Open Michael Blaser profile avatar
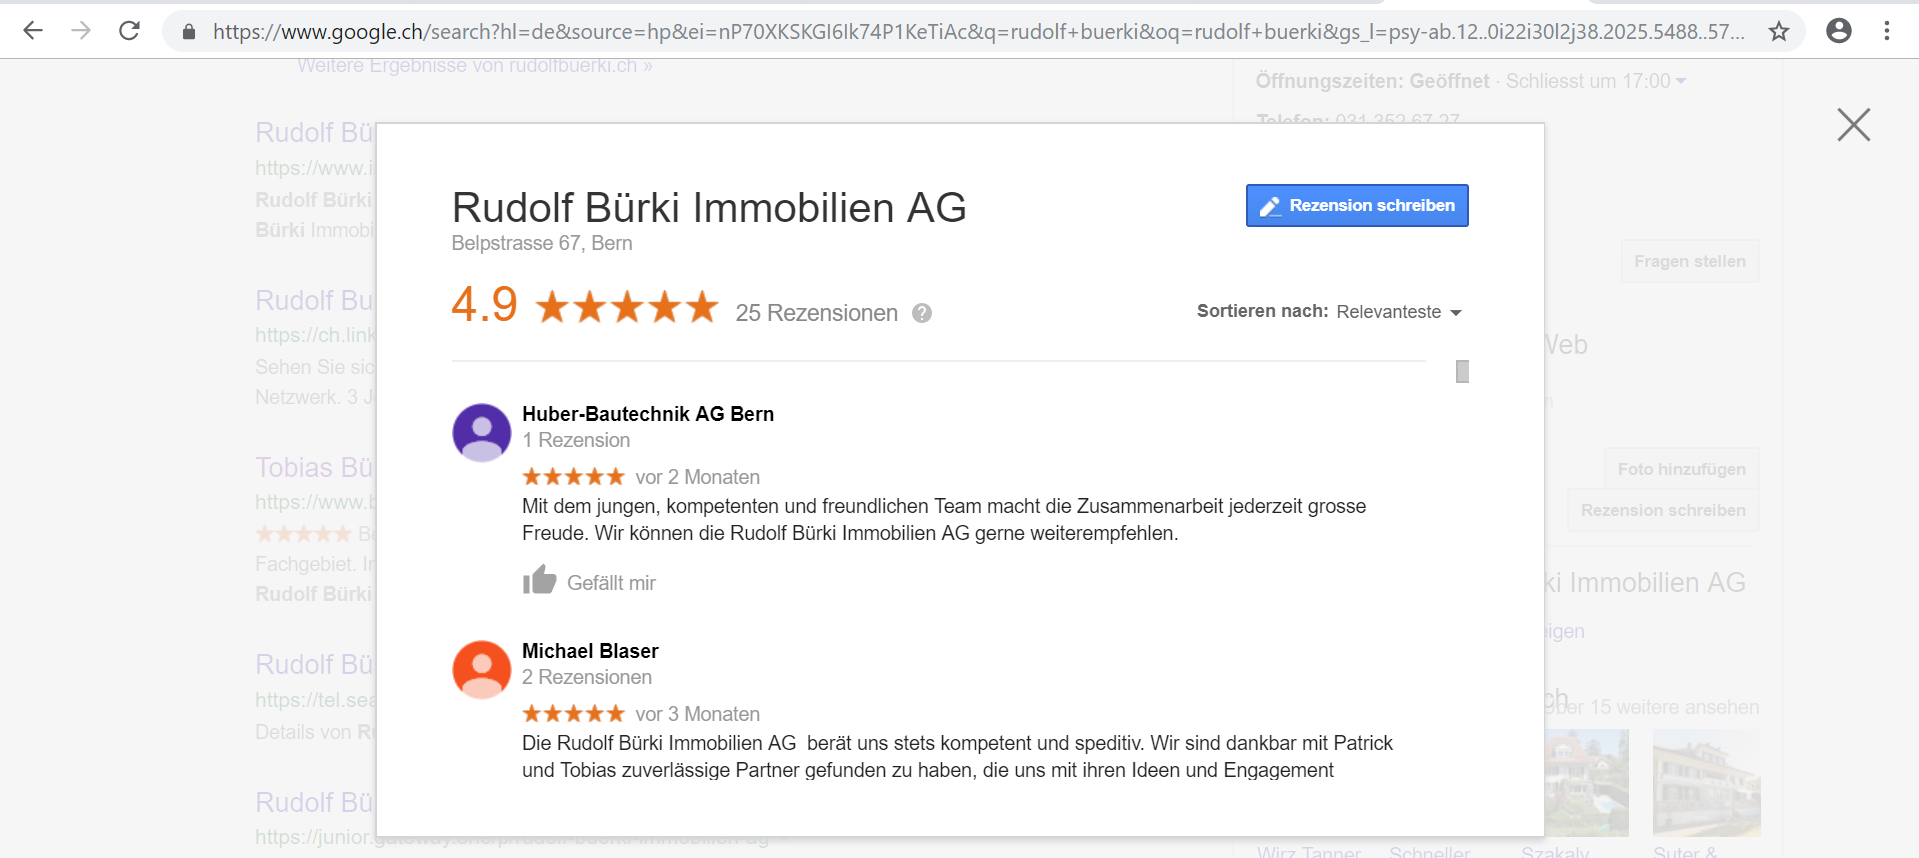Screen dimensions: 1919x858 (482, 670)
